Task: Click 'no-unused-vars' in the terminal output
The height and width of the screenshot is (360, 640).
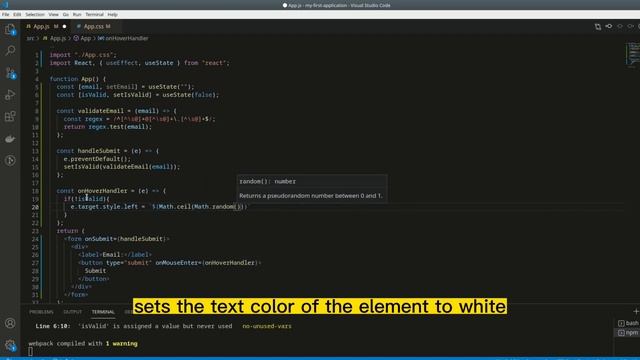Action: [267, 326]
